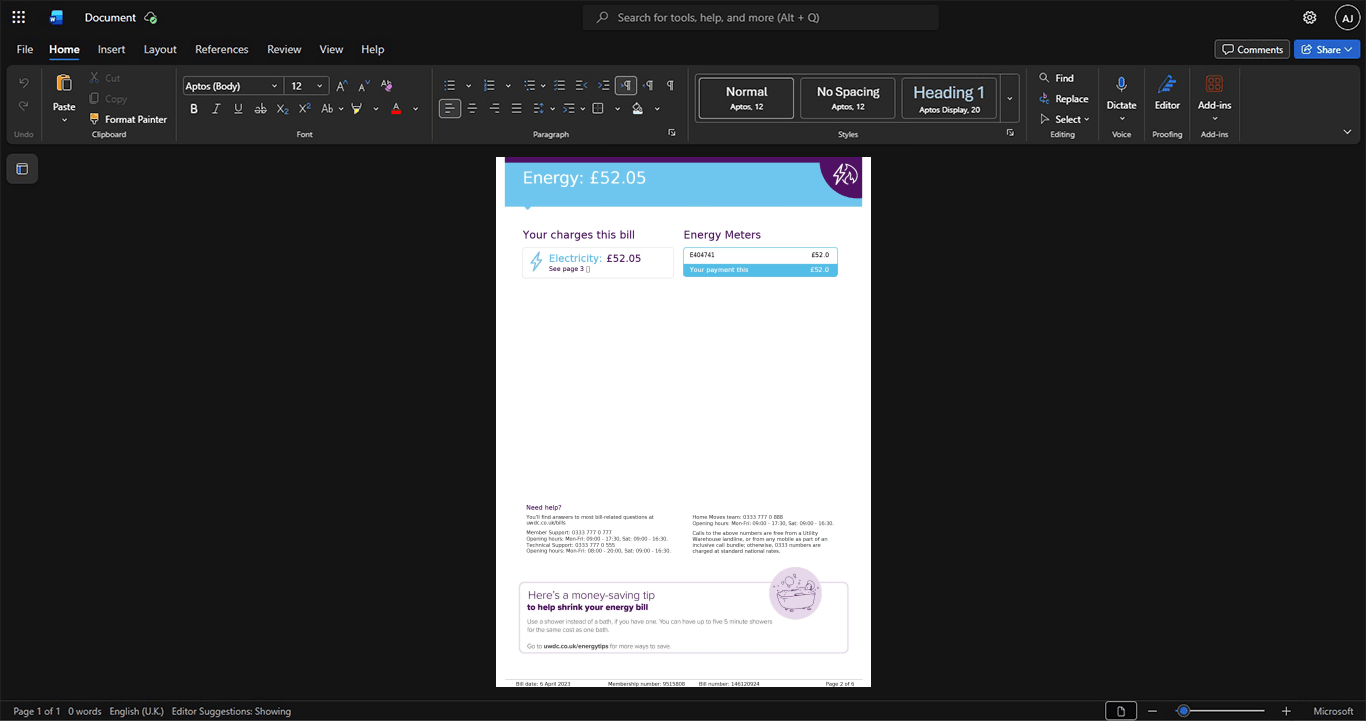The image size is (1366, 721).
Task: Switch to the References tab
Action: [222, 49]
